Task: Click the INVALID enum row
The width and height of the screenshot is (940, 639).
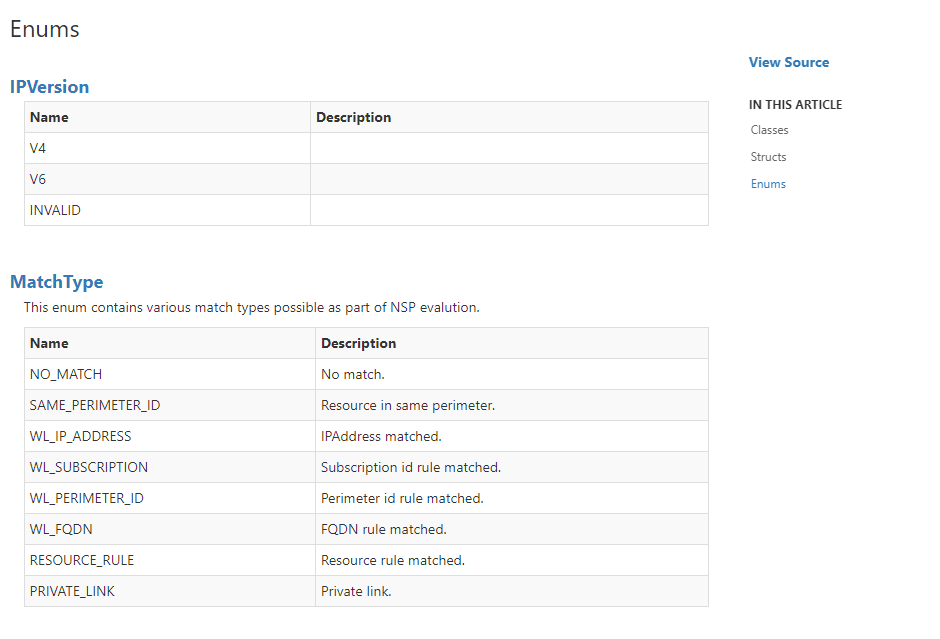Action: [x=366, y=210]
